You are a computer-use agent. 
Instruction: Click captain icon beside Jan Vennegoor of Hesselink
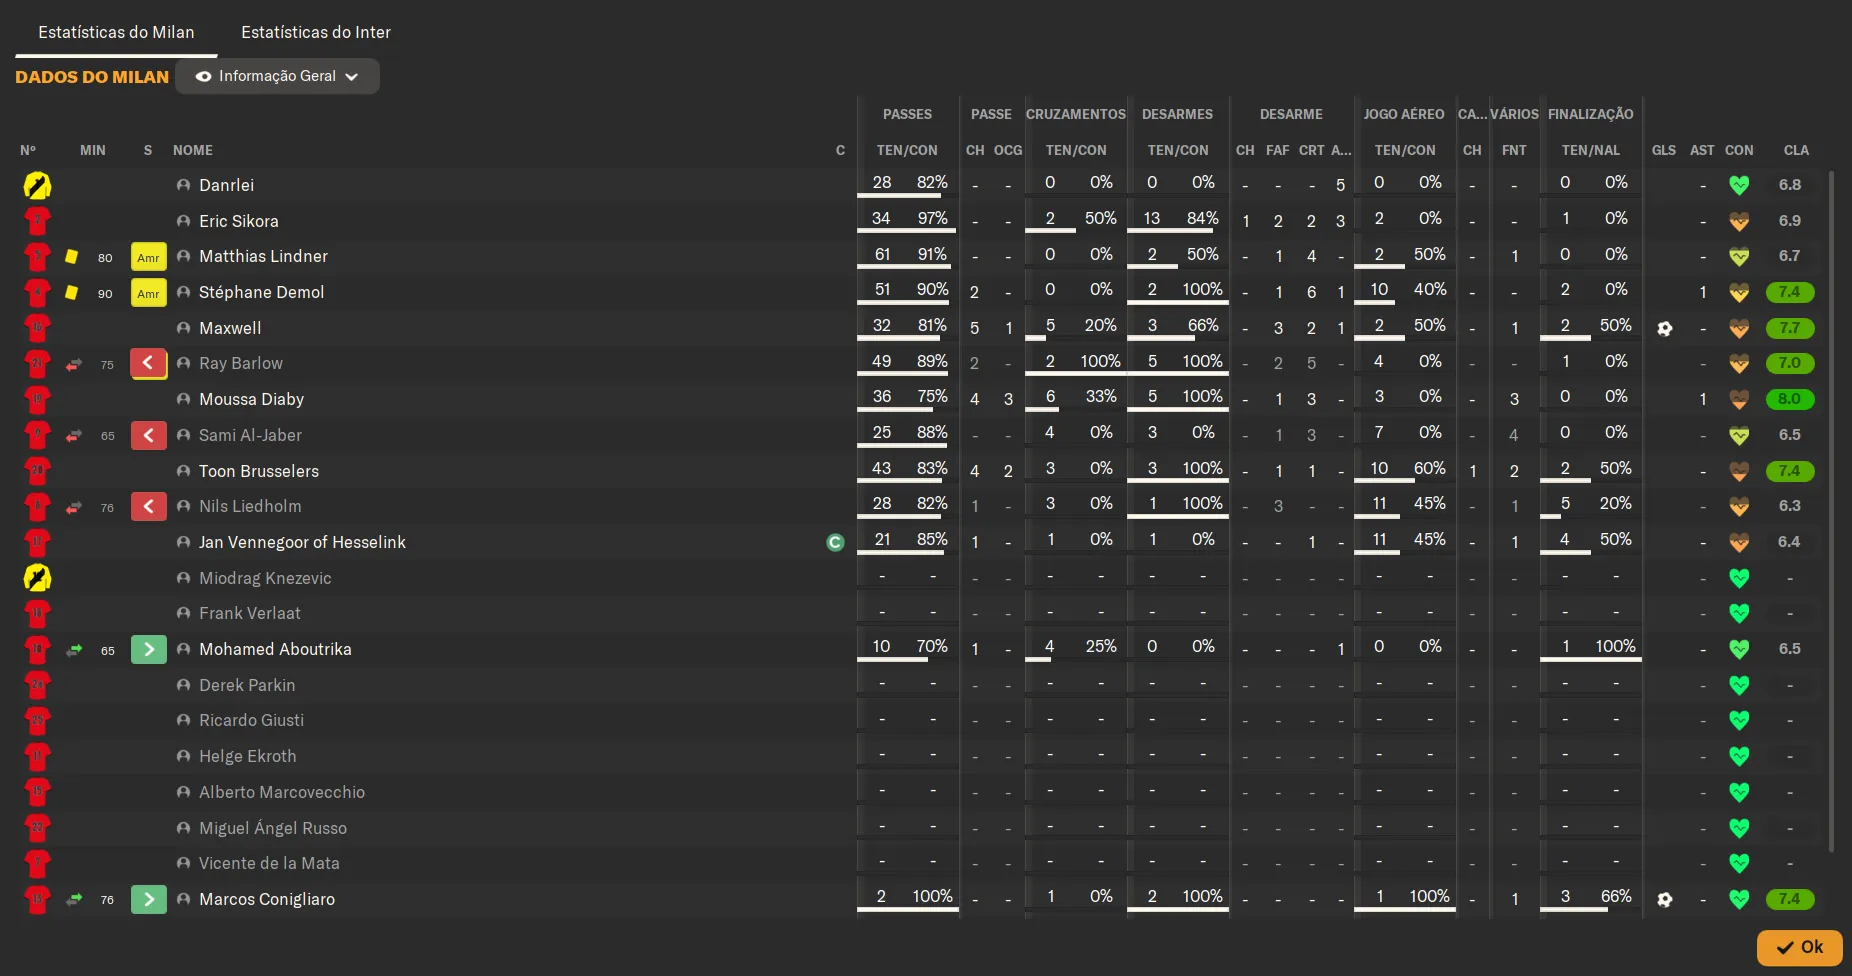[x=836, y=543]
